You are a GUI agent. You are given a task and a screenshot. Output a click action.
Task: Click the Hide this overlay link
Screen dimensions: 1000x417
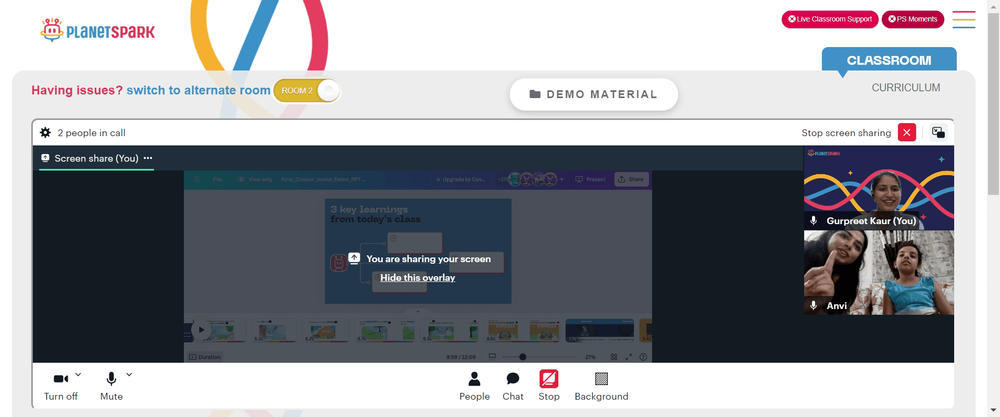point(418,277)
